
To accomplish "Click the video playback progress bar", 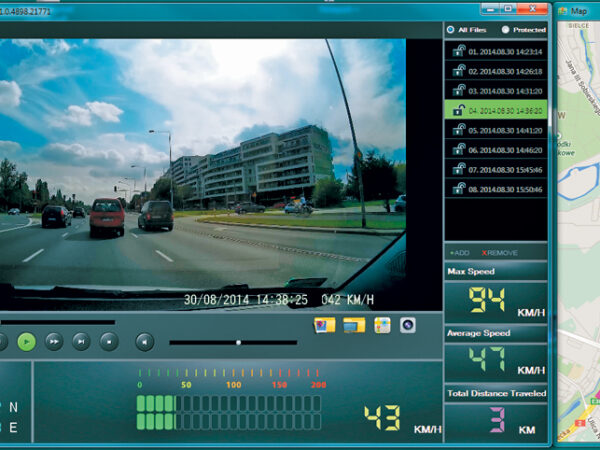I will [x=60, y=322].
